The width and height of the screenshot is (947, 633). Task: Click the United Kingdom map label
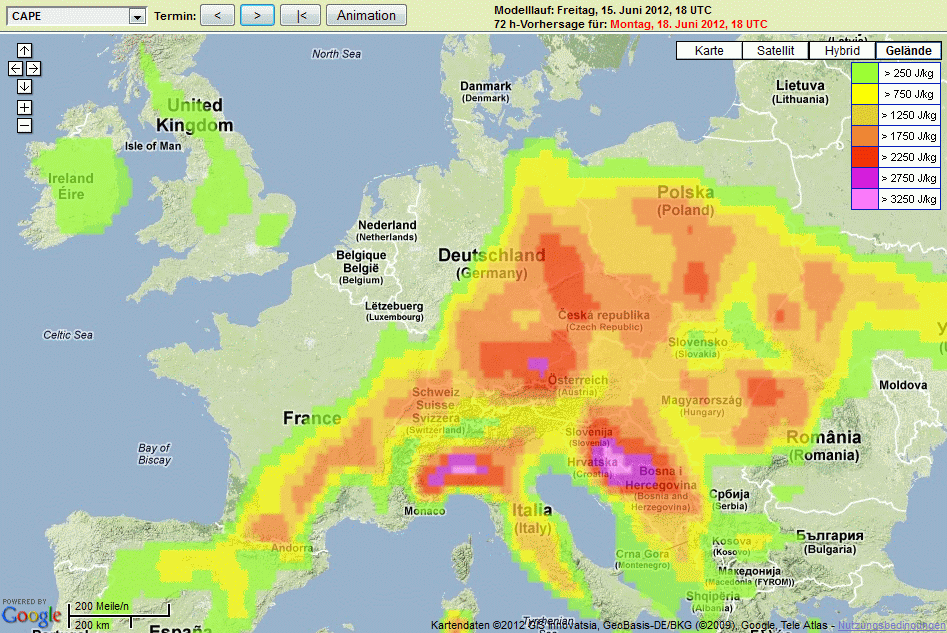tap(194, 115)
